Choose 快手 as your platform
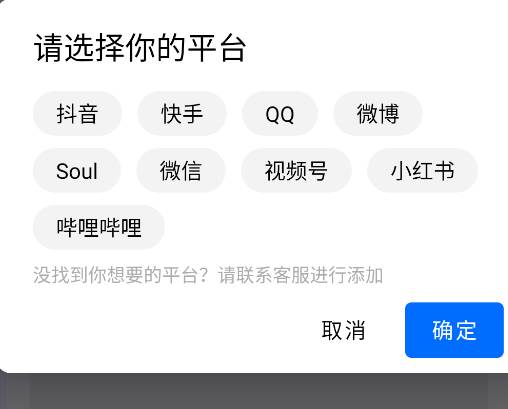The image size is (508, 409). 182,114
